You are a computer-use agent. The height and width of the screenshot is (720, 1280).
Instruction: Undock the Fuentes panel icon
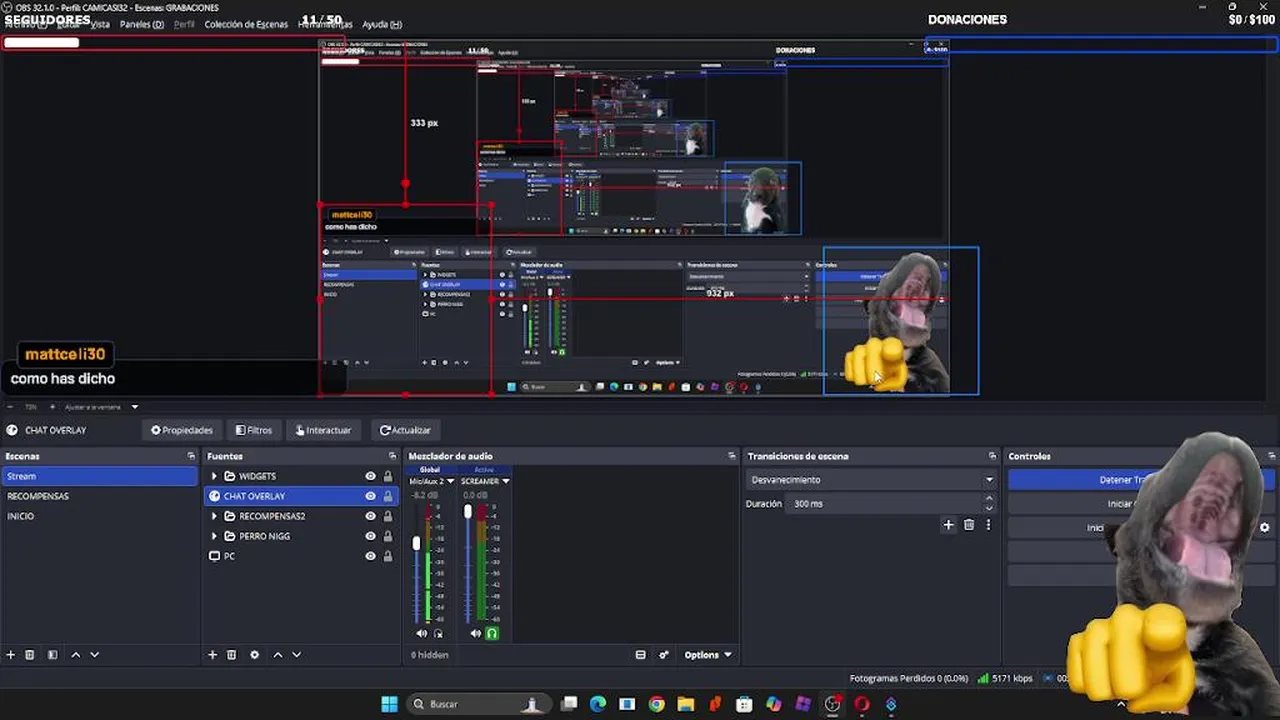pyautogui.click(x=392, y=456)
